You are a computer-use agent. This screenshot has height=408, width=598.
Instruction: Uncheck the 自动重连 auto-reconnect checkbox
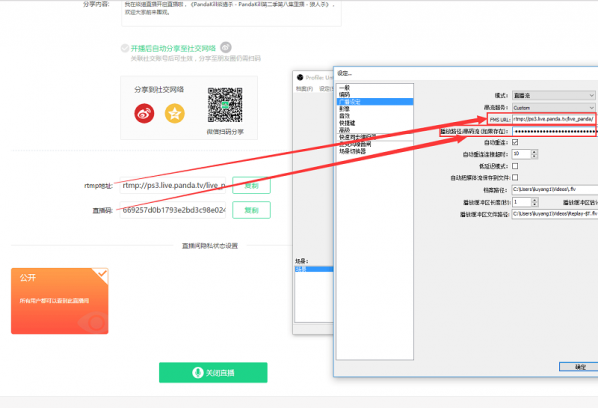515,142
